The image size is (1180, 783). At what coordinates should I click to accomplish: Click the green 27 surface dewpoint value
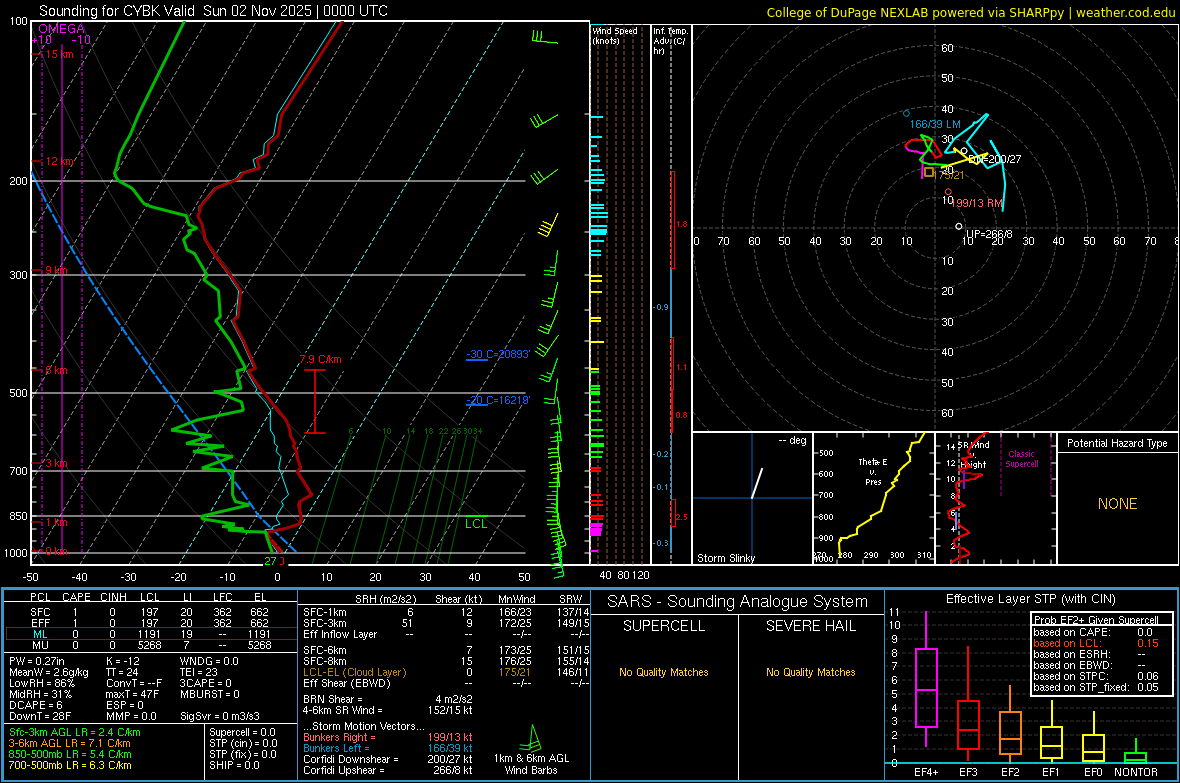[x=269, y=561]
